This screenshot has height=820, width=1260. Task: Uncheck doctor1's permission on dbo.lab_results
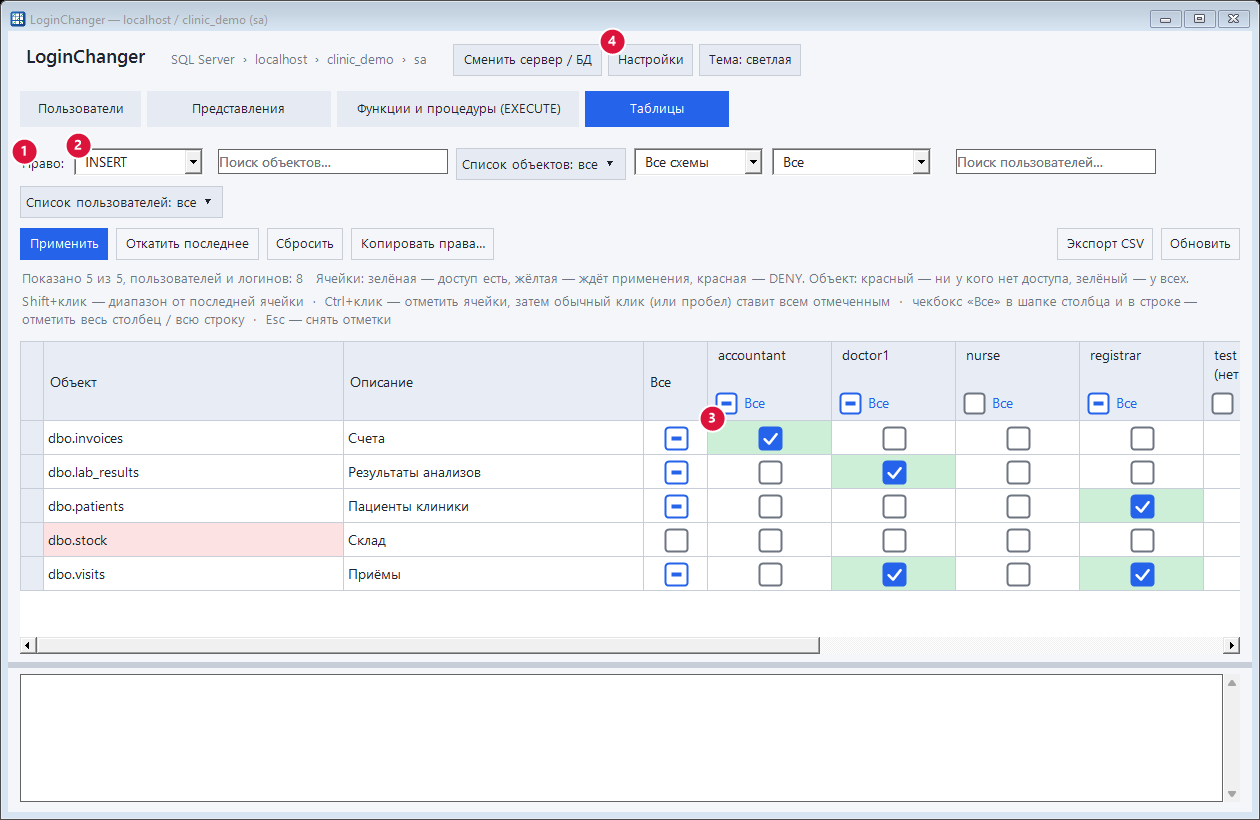894,472
